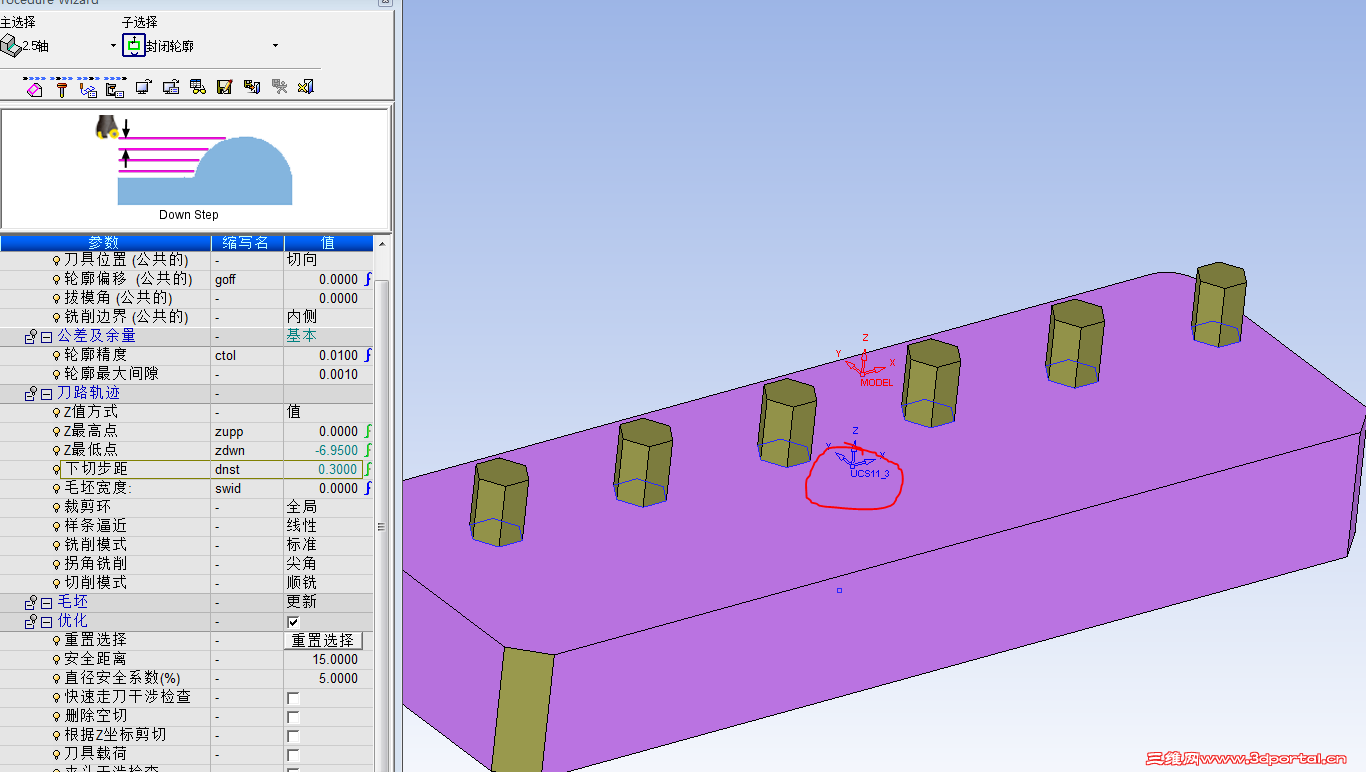Enable the 根据Z坐标剪切 checkbox
This screenshot has width=1366, height=772.
coord(293,735)
